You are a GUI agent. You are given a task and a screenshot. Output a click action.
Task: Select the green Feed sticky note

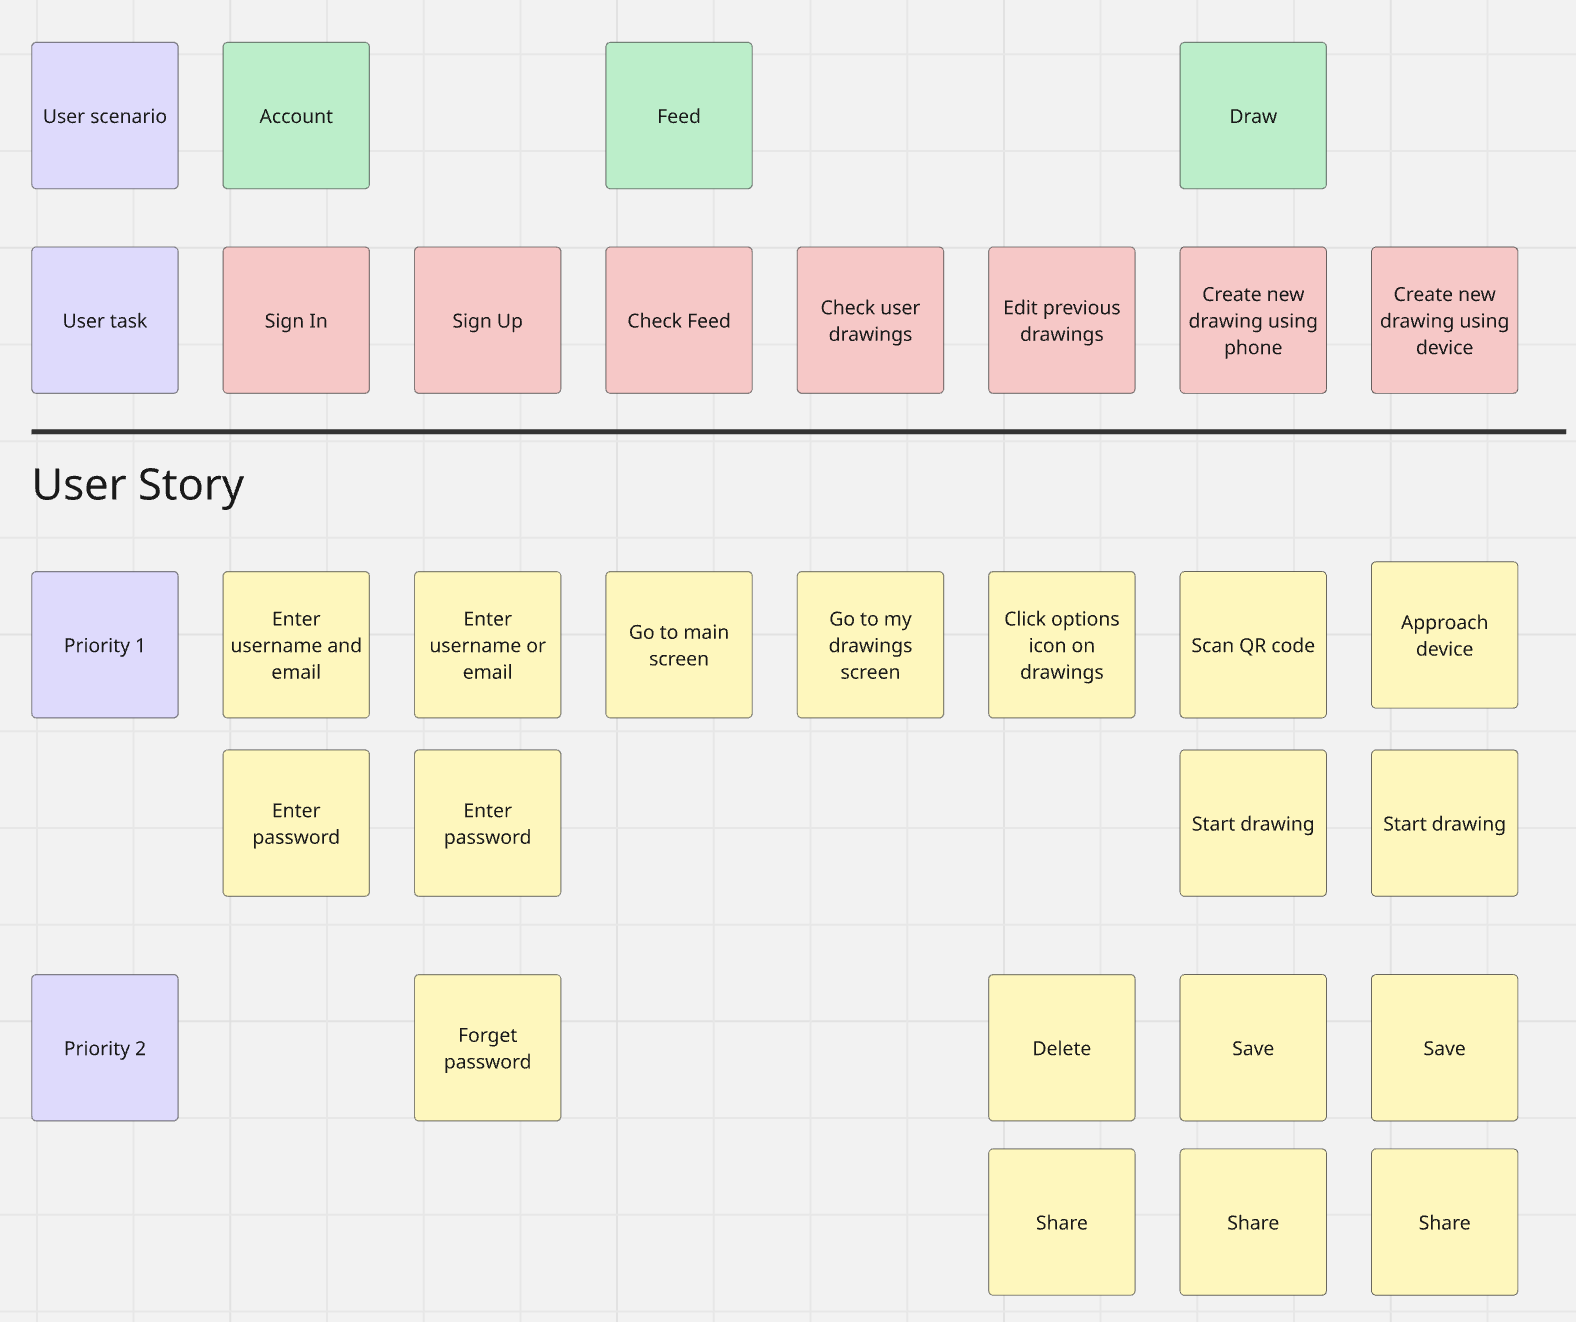(679, 116)
